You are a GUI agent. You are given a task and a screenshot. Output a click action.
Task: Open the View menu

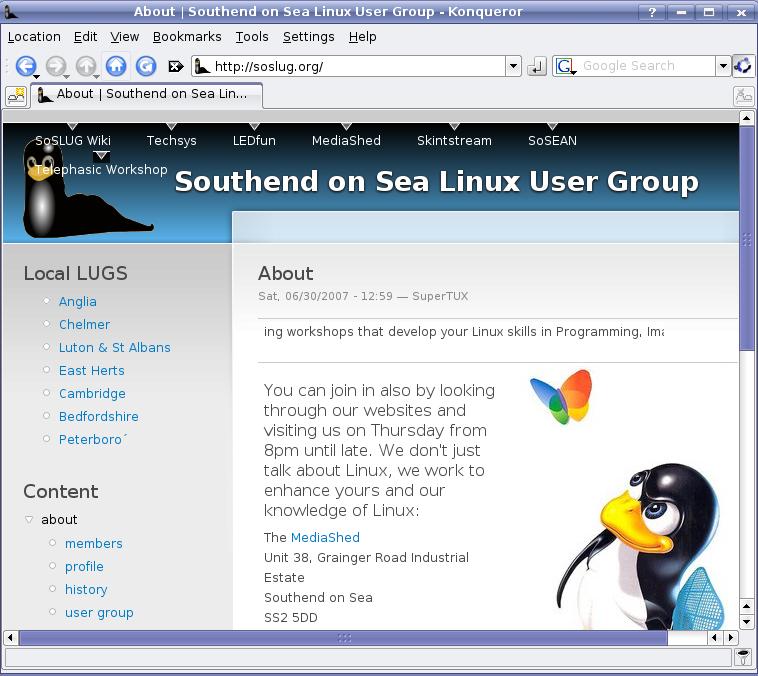[125, 37]
